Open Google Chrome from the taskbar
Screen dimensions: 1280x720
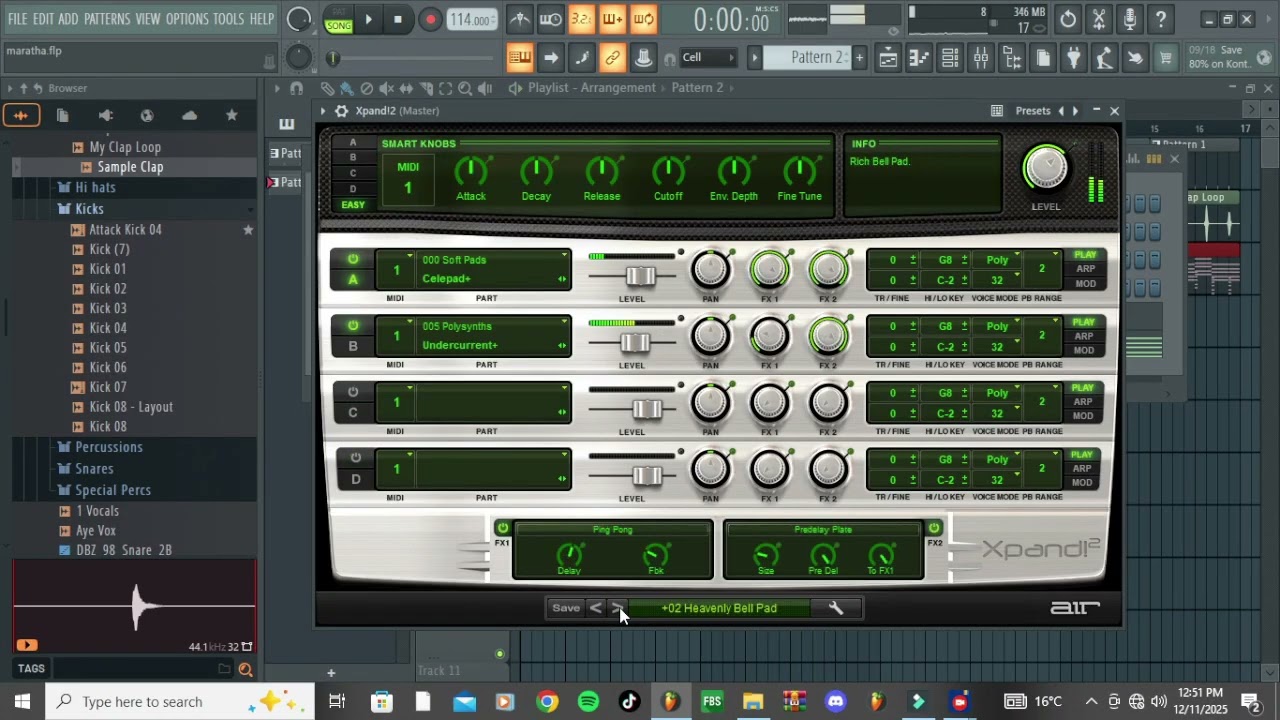point(547,702)
